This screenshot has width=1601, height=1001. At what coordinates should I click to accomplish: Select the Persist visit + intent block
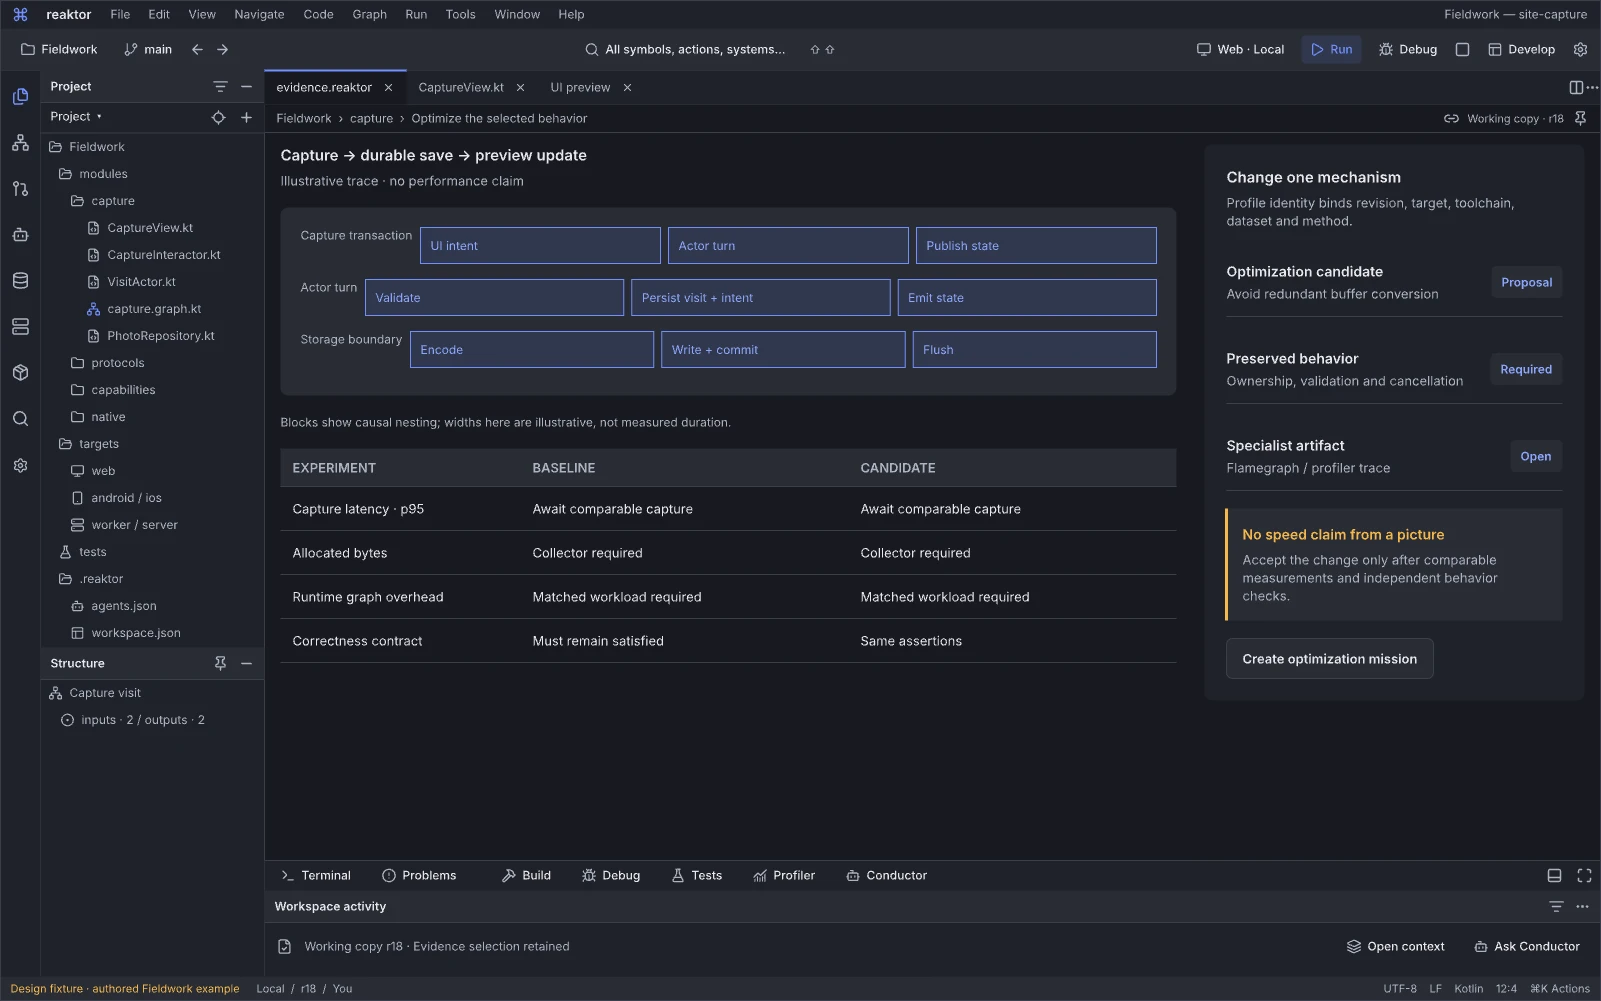760,298
